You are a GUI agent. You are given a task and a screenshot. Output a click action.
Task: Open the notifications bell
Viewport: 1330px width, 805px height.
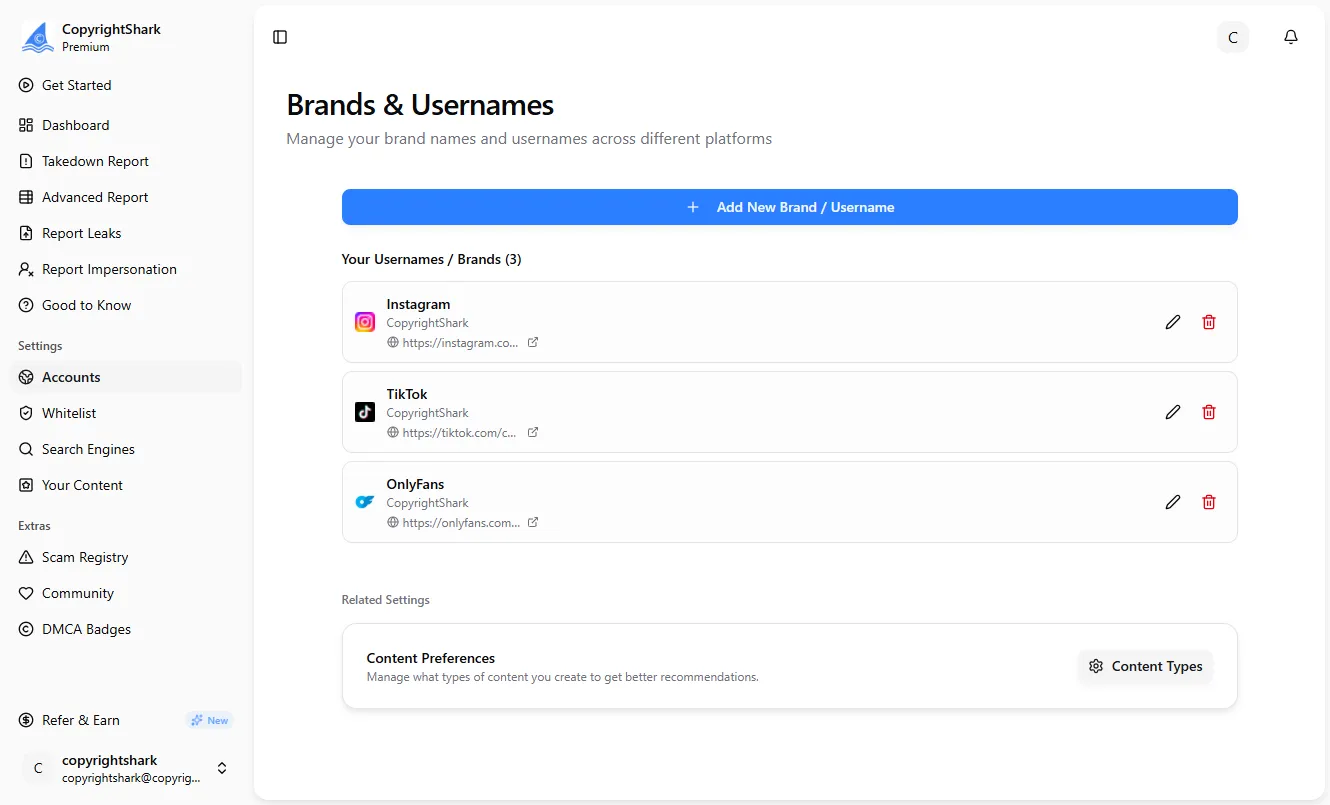[1291, 36]
